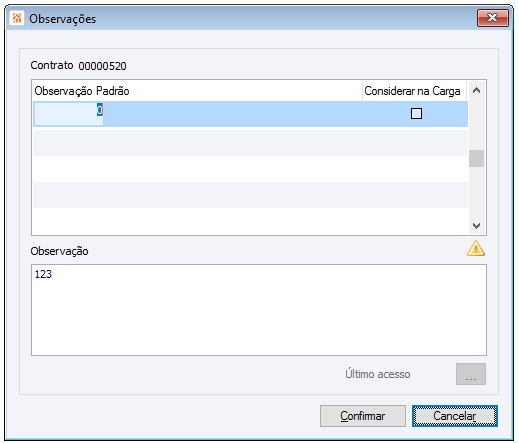Click the scroll up arrow in grid
Screen dimensions: 519x443
pyautogui.click(x=476, y=91)
